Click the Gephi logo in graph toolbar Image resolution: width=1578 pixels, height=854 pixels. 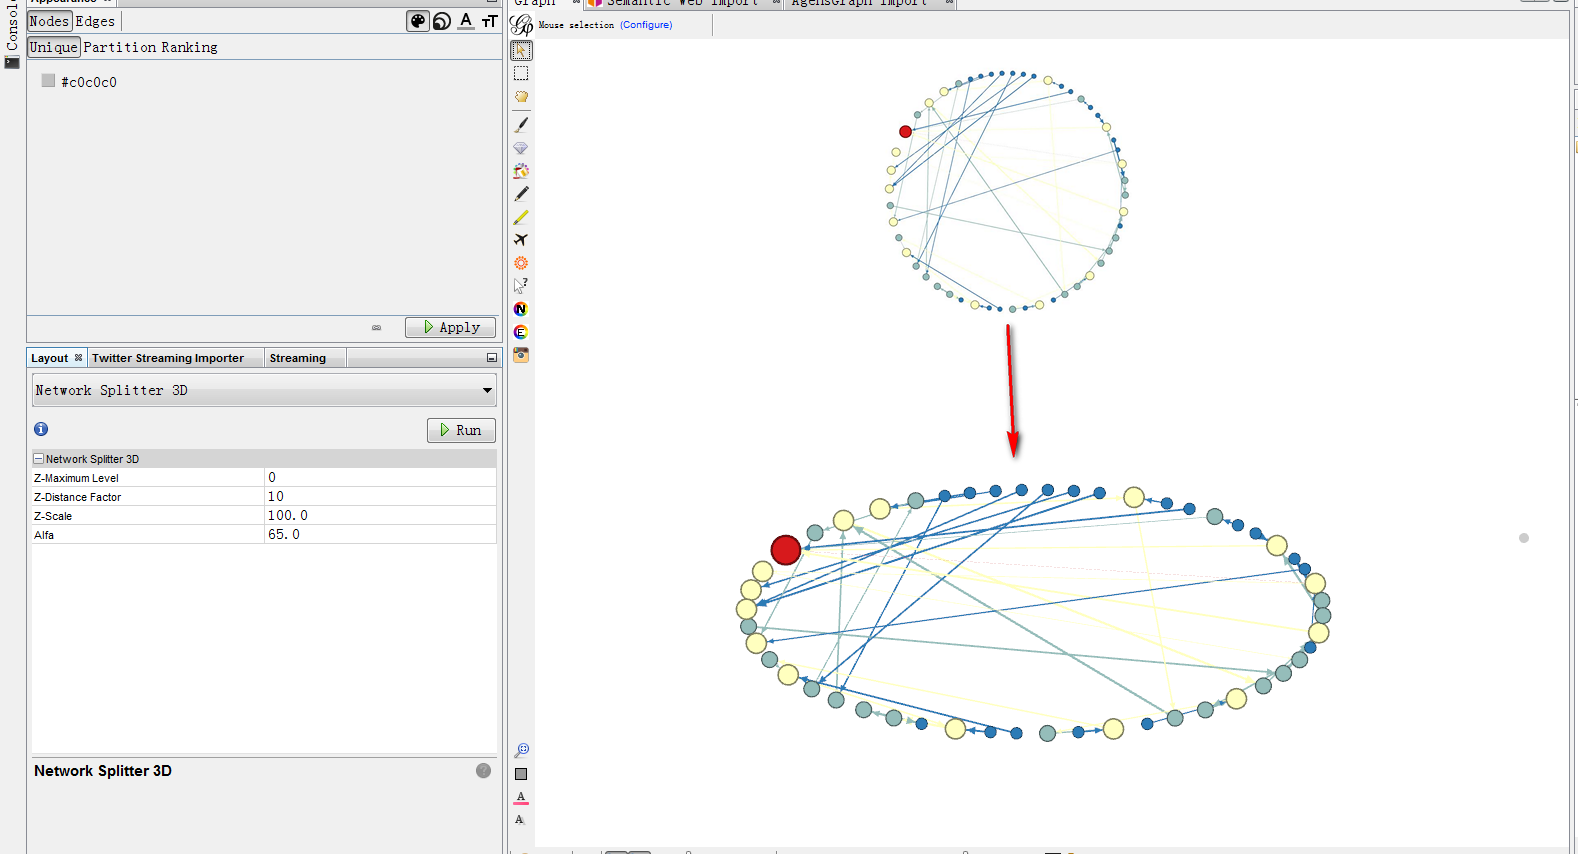click(522, 25)
